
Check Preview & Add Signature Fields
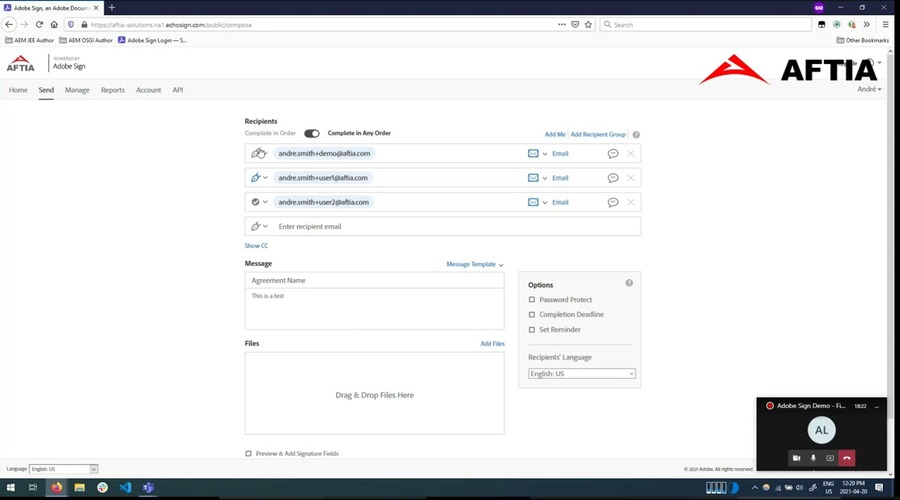coord(249,454)
